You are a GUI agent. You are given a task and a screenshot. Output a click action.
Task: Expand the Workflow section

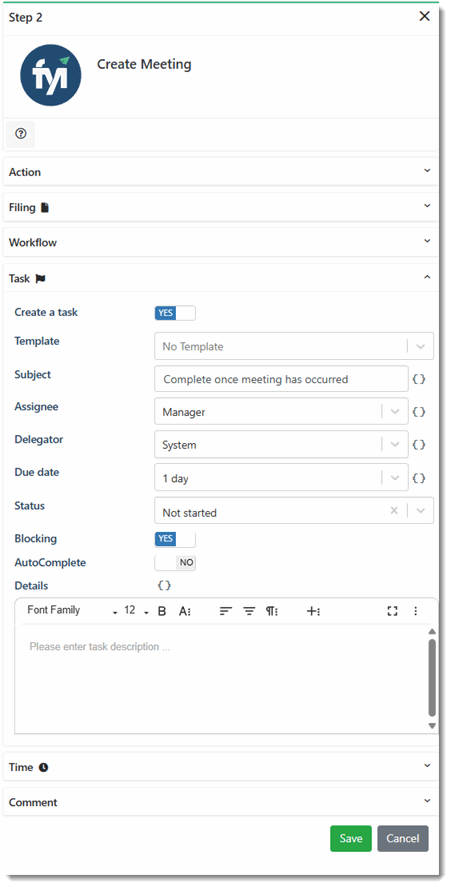tap(220, 242)
